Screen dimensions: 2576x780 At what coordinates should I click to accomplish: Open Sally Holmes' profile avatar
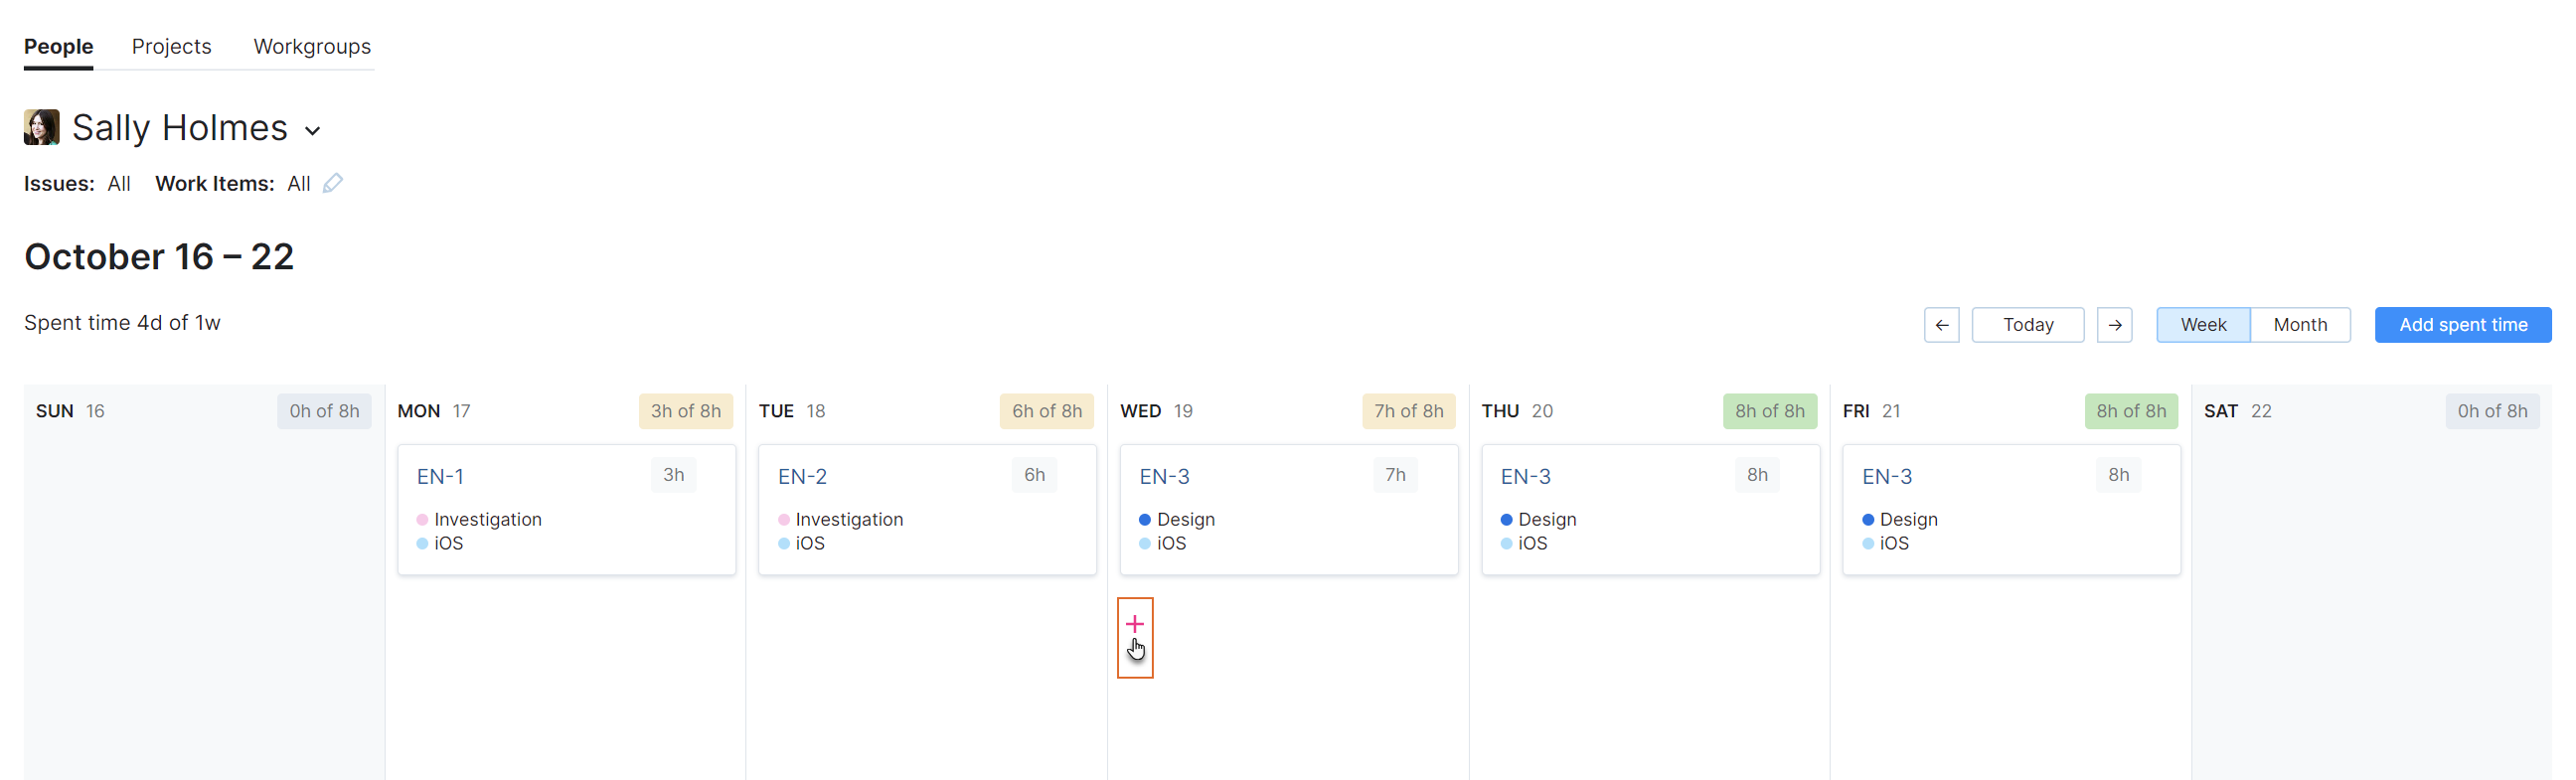pyautogui.click(x=41, y=127)
